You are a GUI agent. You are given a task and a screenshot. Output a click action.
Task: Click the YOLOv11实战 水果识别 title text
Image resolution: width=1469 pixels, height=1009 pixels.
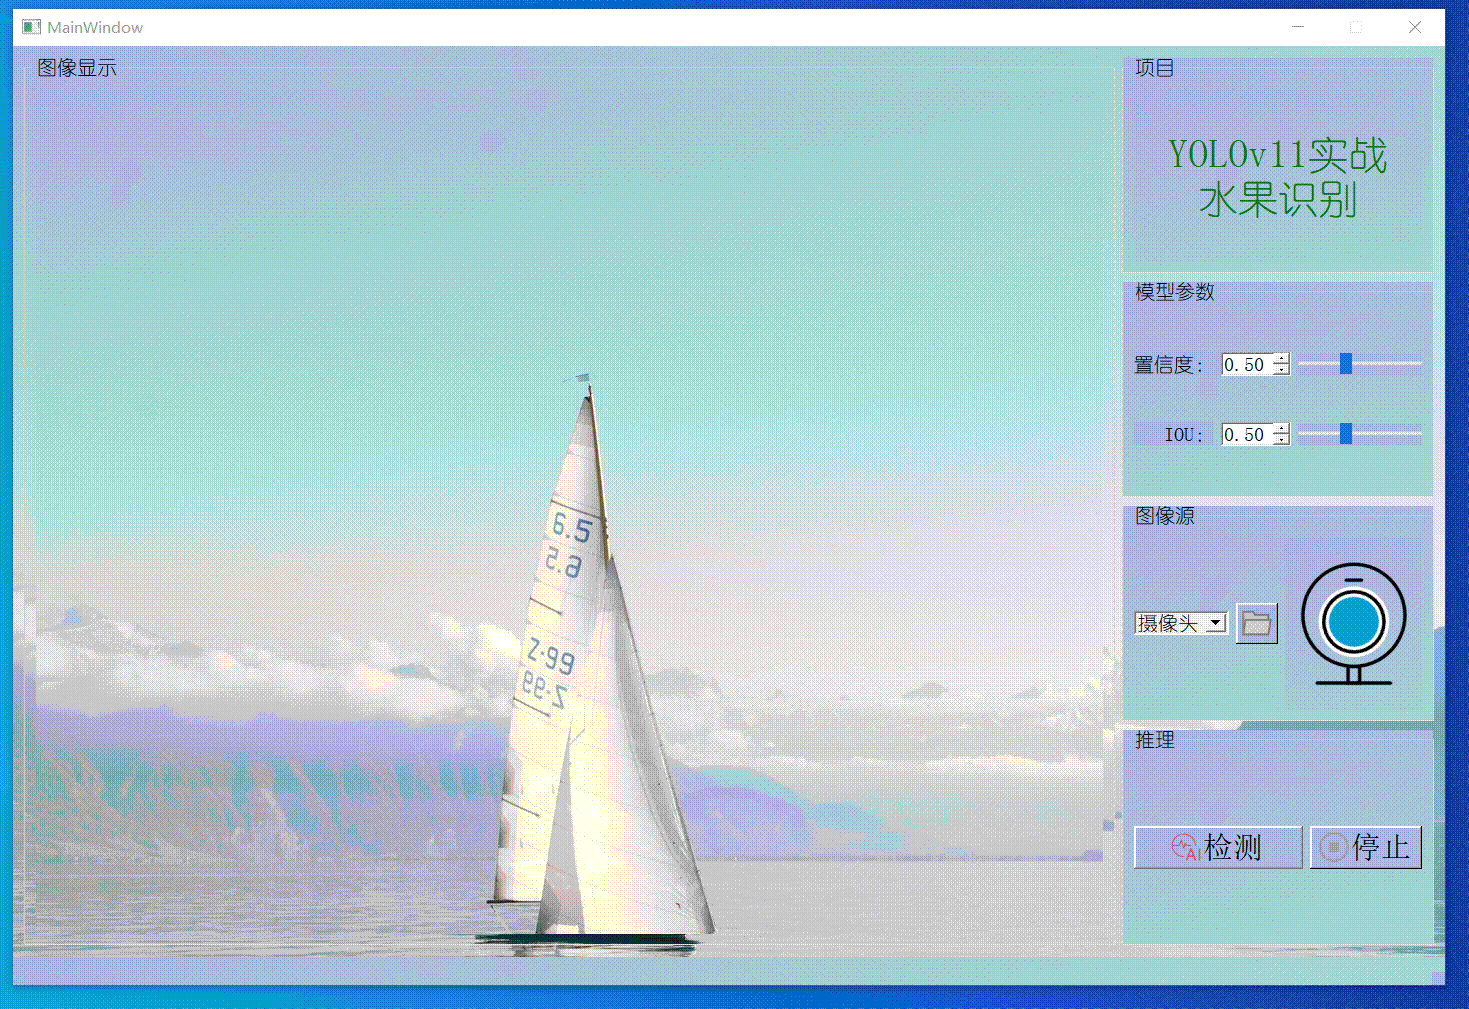[1278, 177]
